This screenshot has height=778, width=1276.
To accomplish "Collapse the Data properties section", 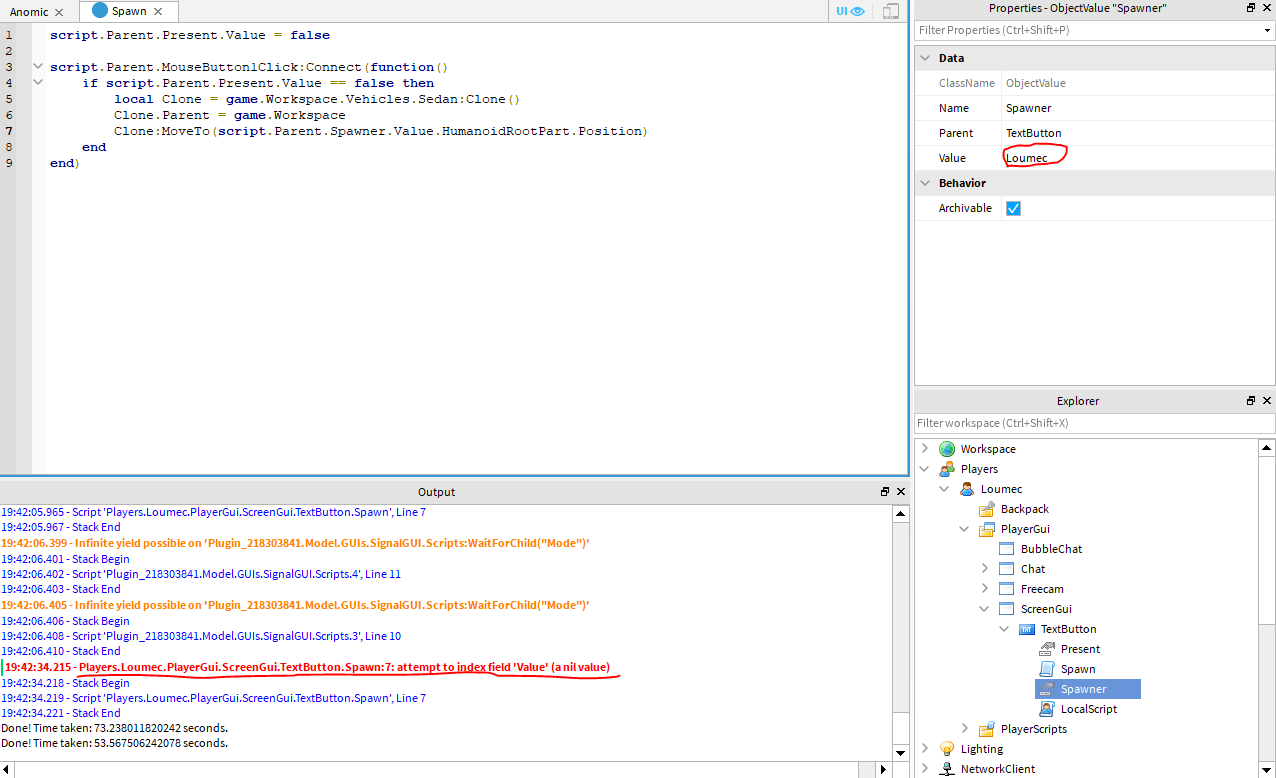I will [924, 58].
